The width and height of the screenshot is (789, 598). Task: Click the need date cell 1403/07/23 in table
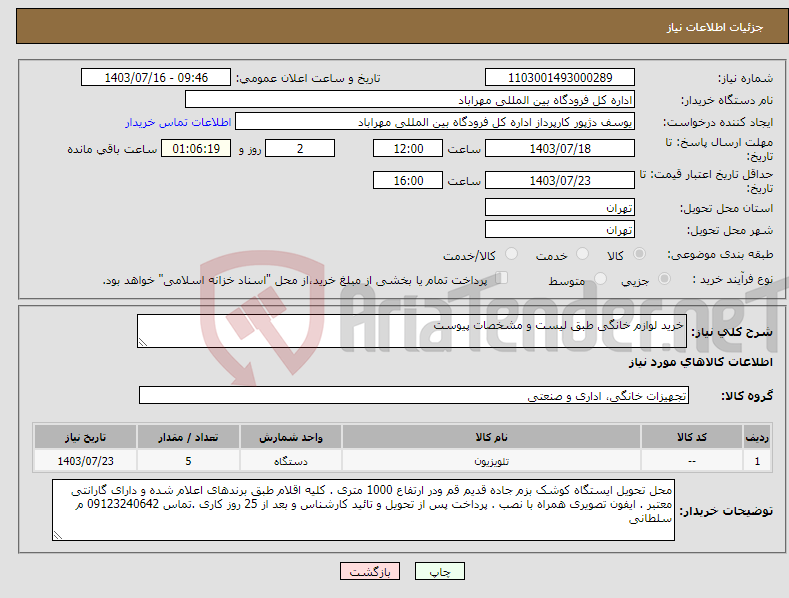tap(86, 461)
